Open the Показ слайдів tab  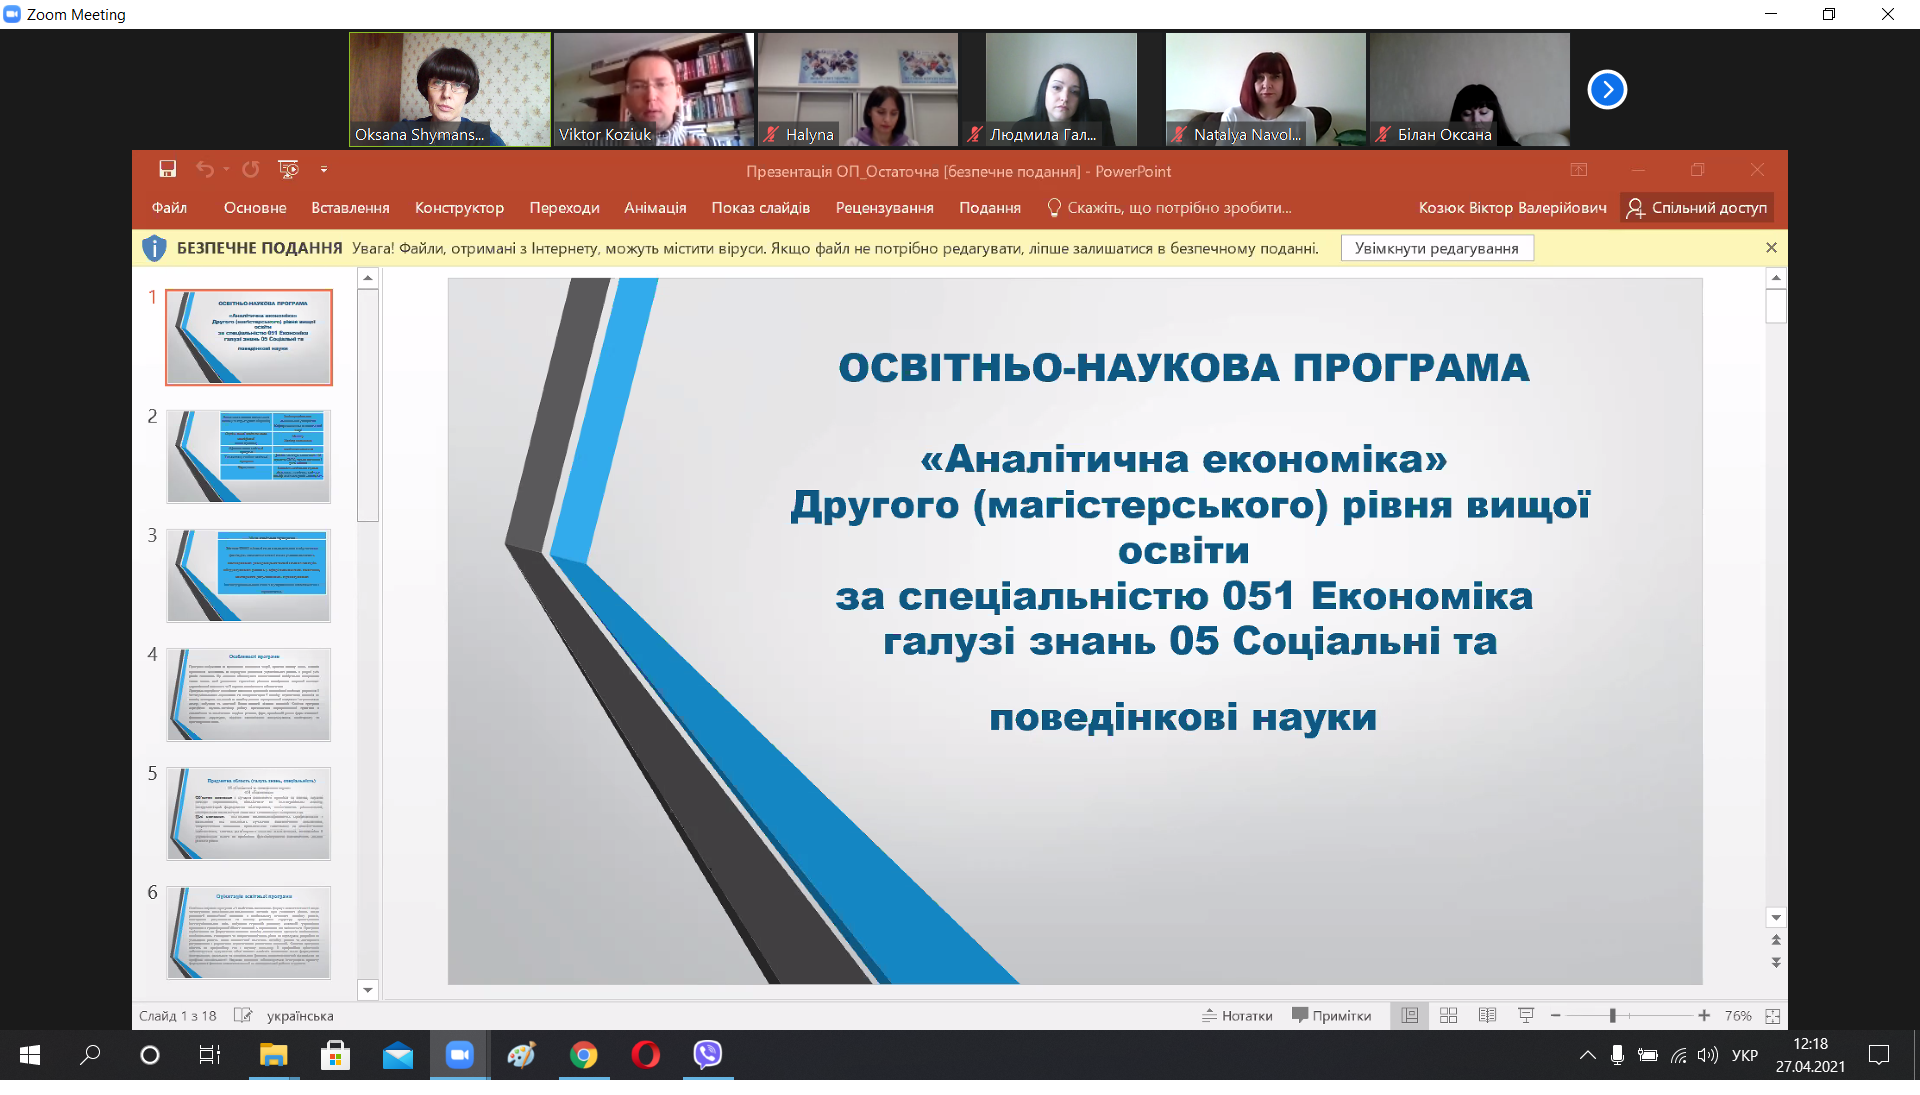760,208
